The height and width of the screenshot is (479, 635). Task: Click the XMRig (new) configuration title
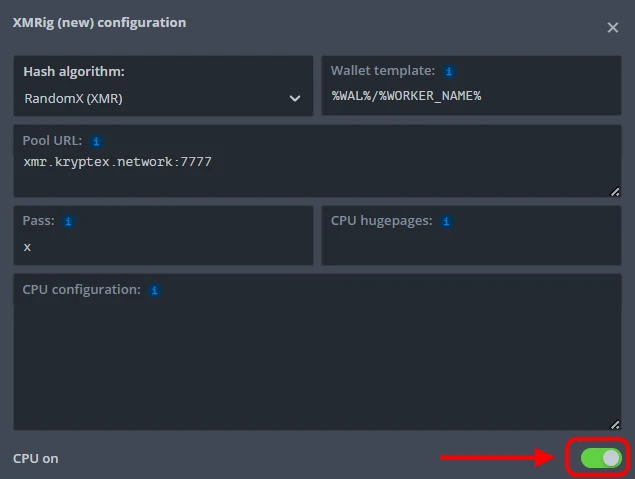pyautogui.click(x=99, y=23)
